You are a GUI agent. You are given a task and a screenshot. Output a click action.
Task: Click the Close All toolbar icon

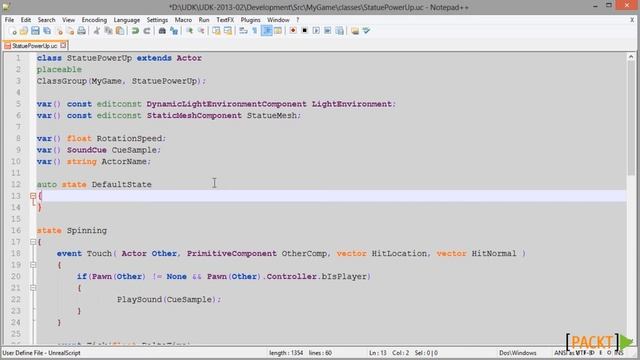click(x=71, y=31)
